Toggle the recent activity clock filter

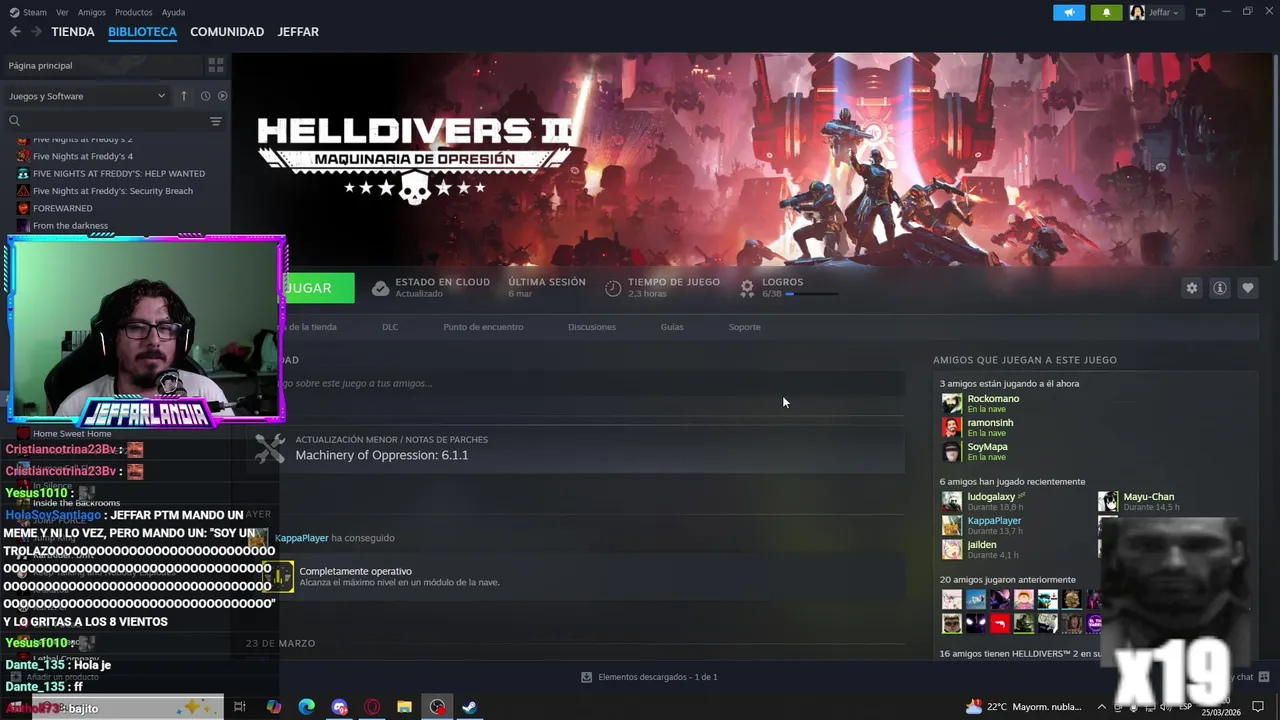click(x=205, y=96)
